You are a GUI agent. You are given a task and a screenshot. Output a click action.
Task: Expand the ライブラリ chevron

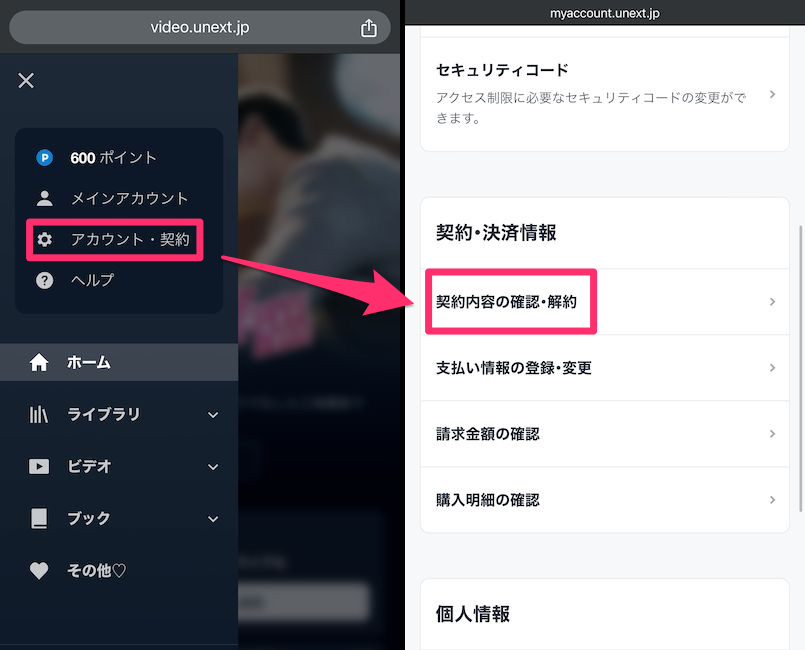click(x=213, y=415)
